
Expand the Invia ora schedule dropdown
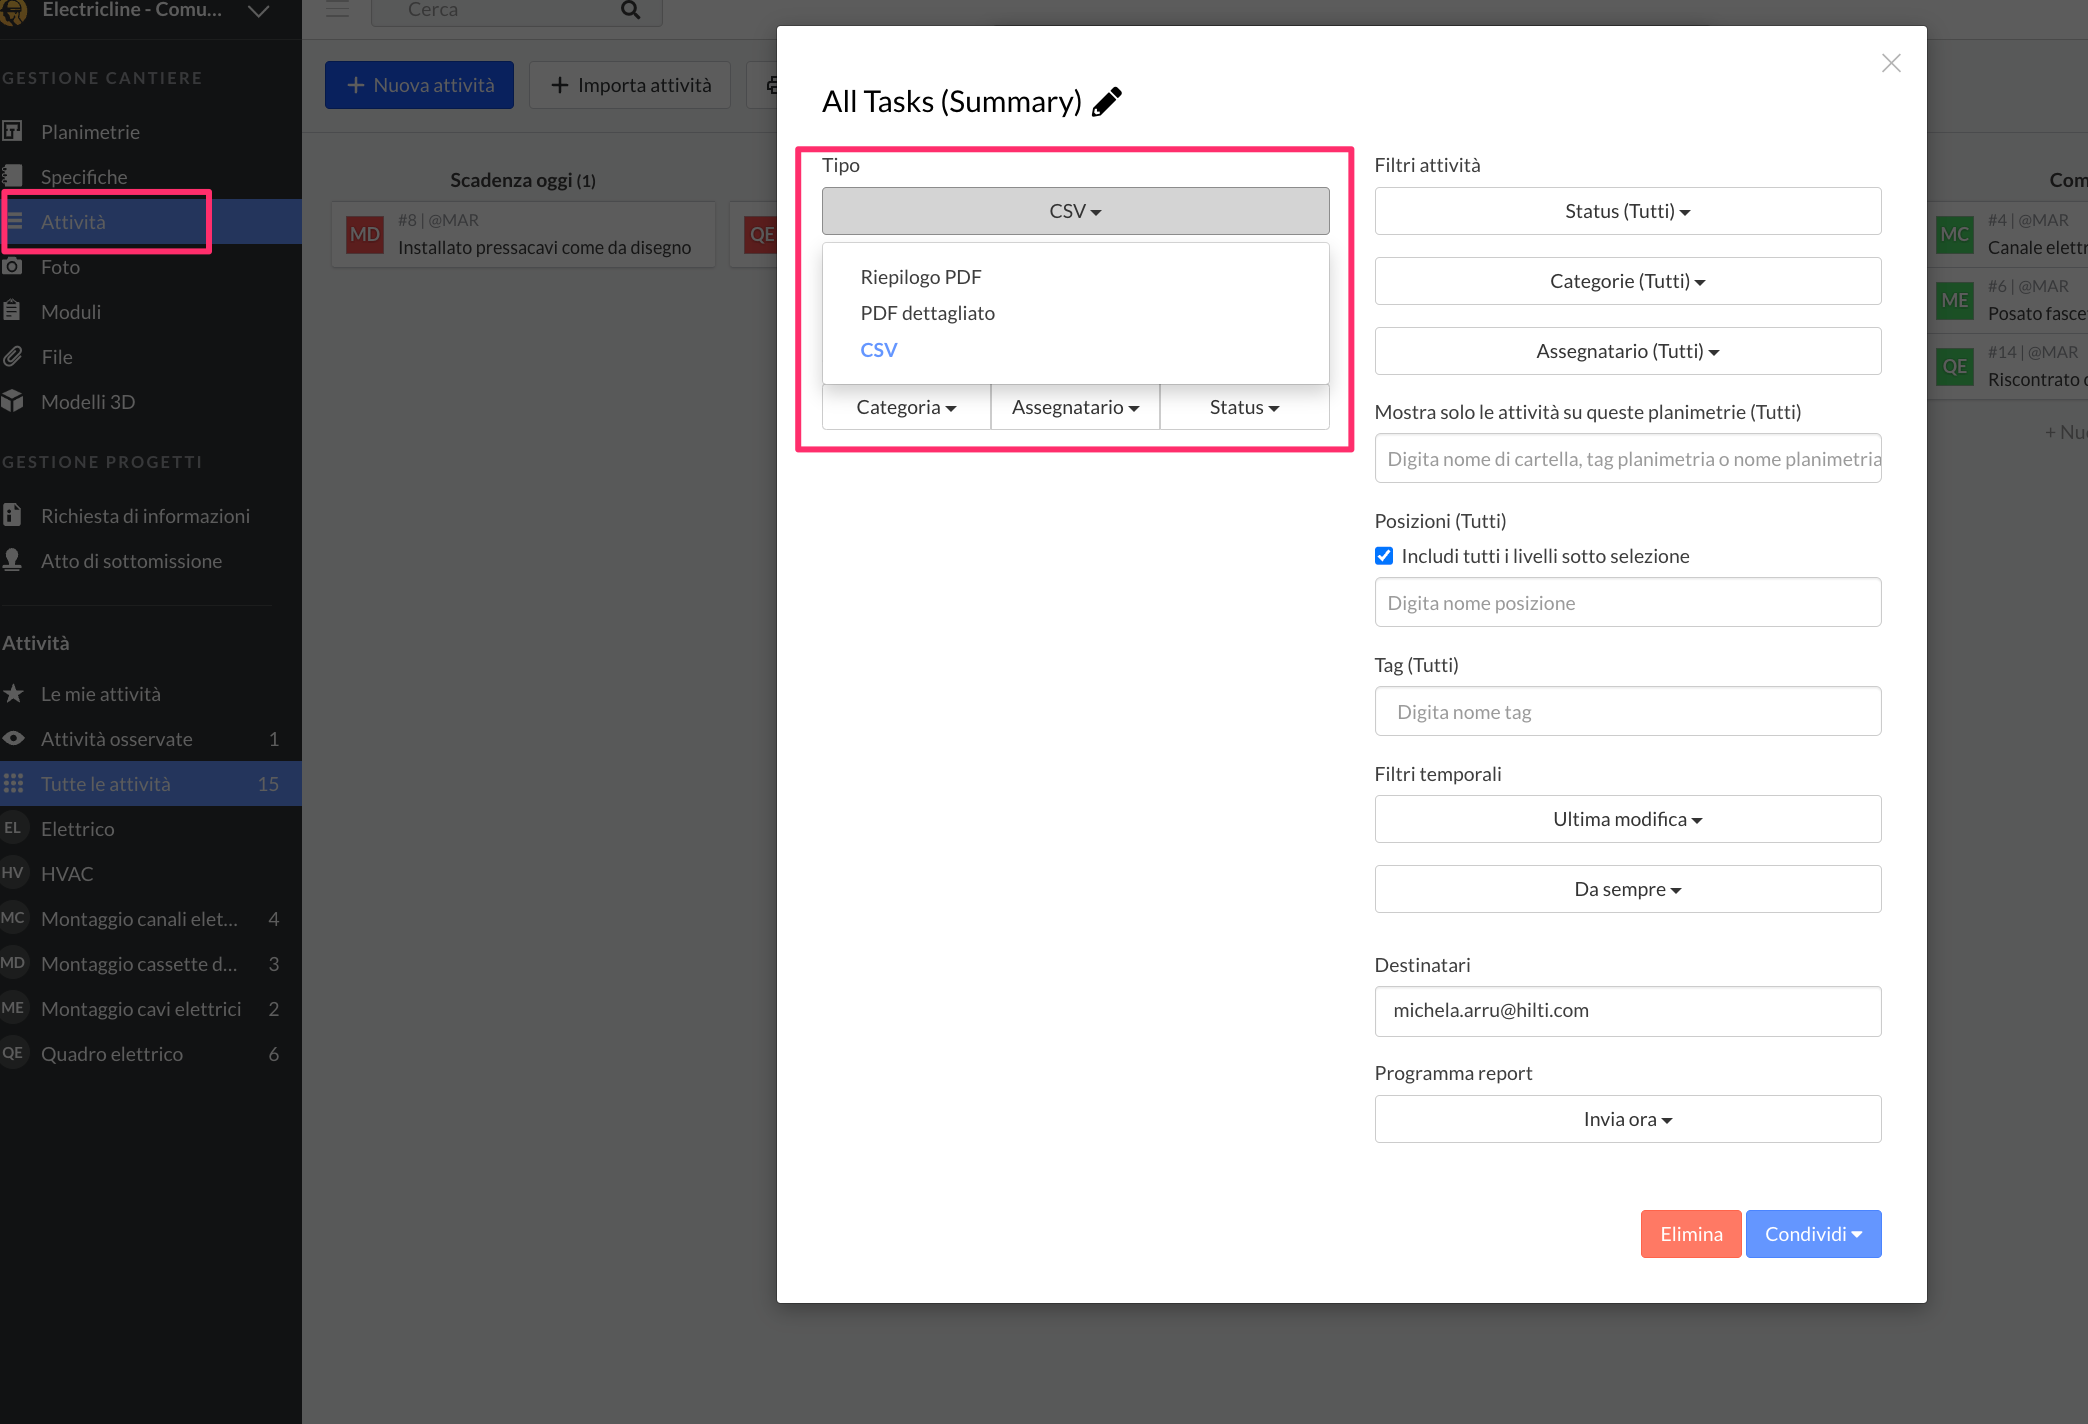pyautogui.click(x=1627, y=1119)
